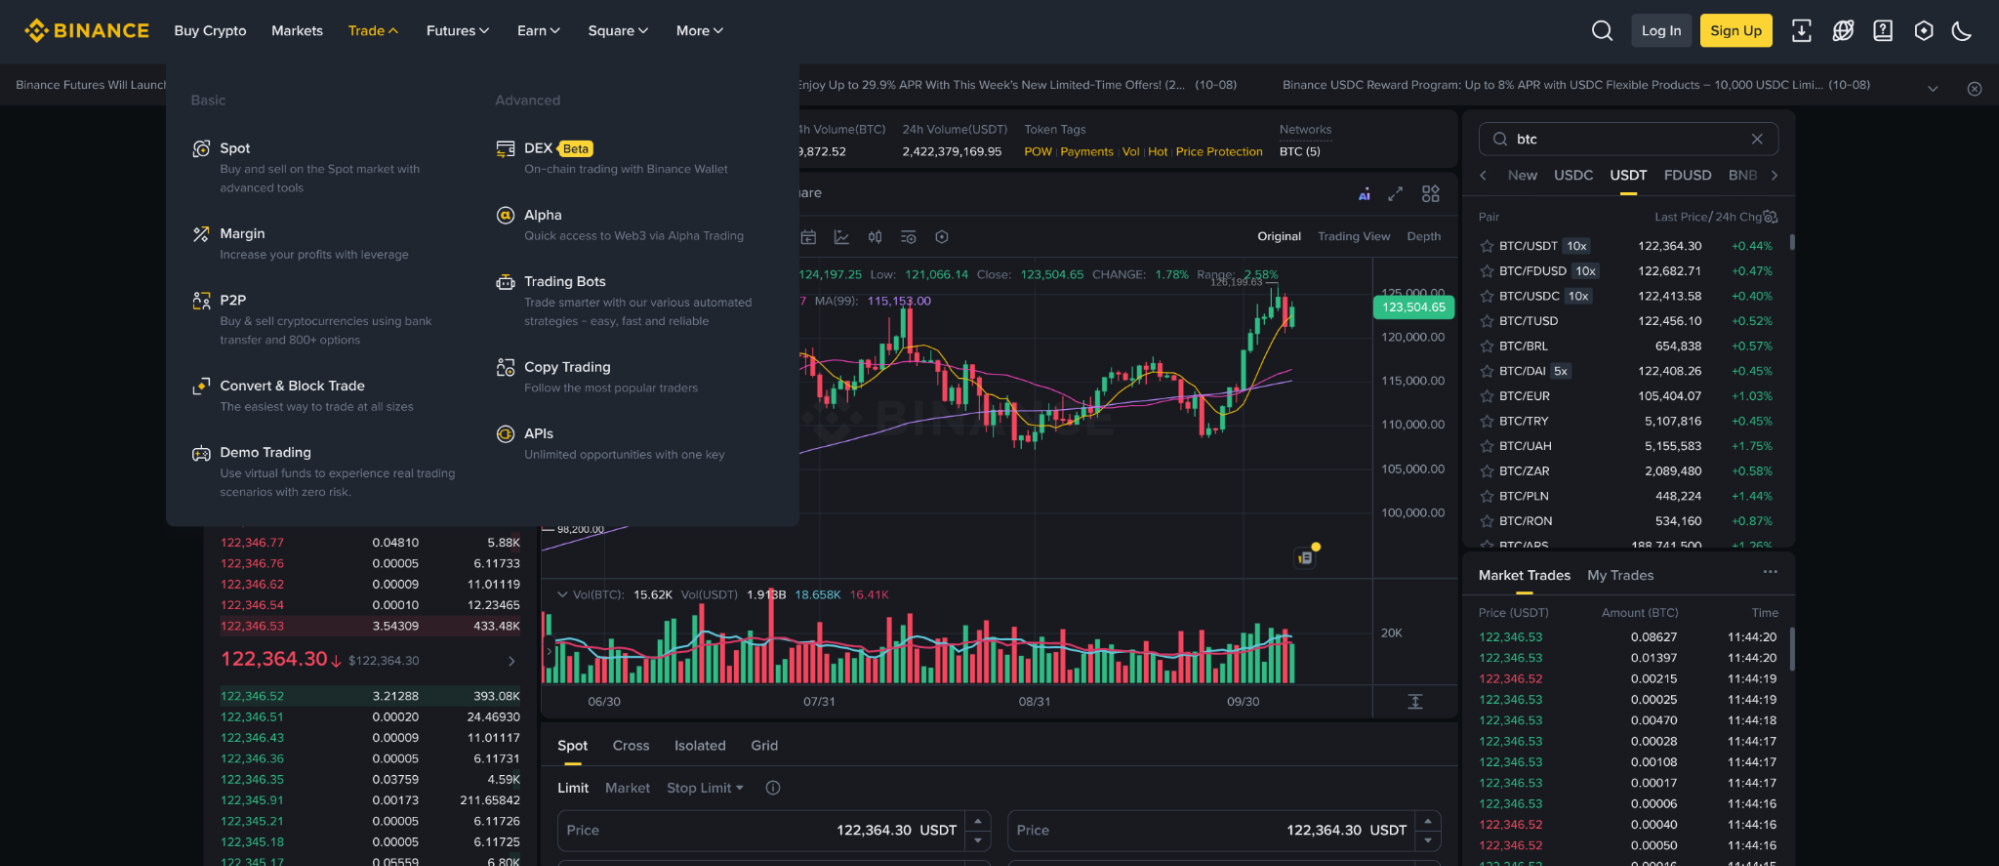Expand announcements with the chevron arrow
1999x866 pixels.
point(1933,88)
